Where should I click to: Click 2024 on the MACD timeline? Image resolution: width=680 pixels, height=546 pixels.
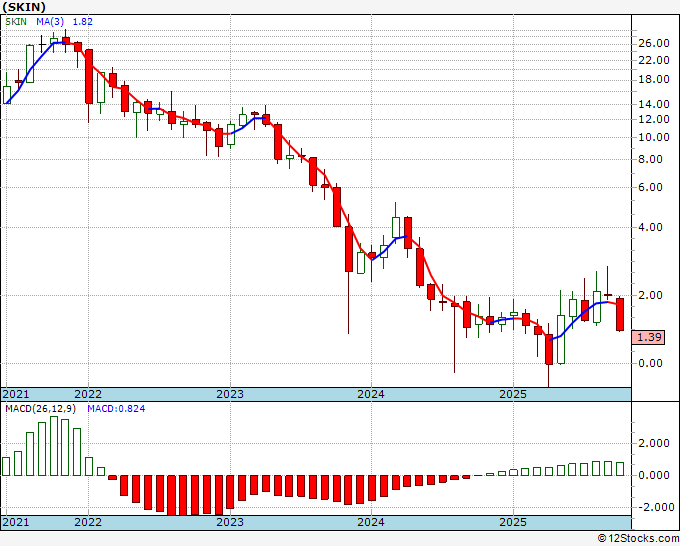click(371, 522)
